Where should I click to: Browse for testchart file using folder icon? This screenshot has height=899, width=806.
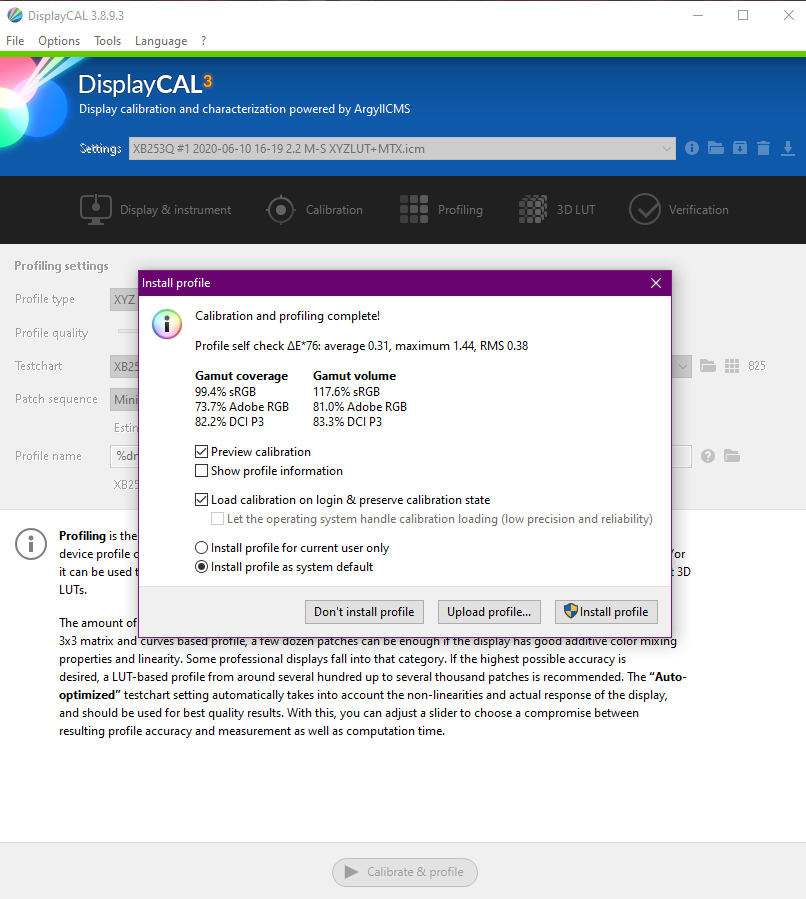point(708,366)
